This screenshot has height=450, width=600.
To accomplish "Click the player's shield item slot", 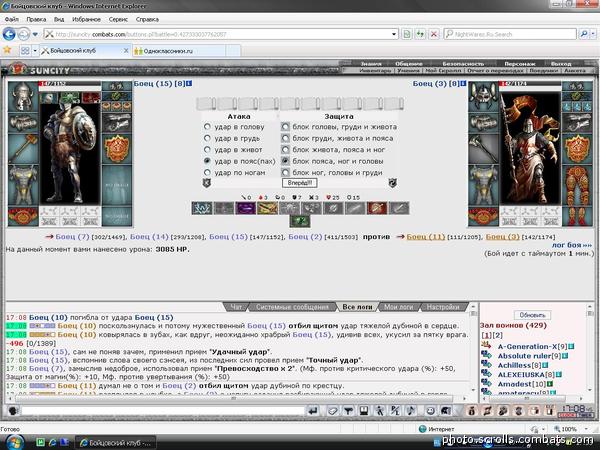I will point(117,149).
